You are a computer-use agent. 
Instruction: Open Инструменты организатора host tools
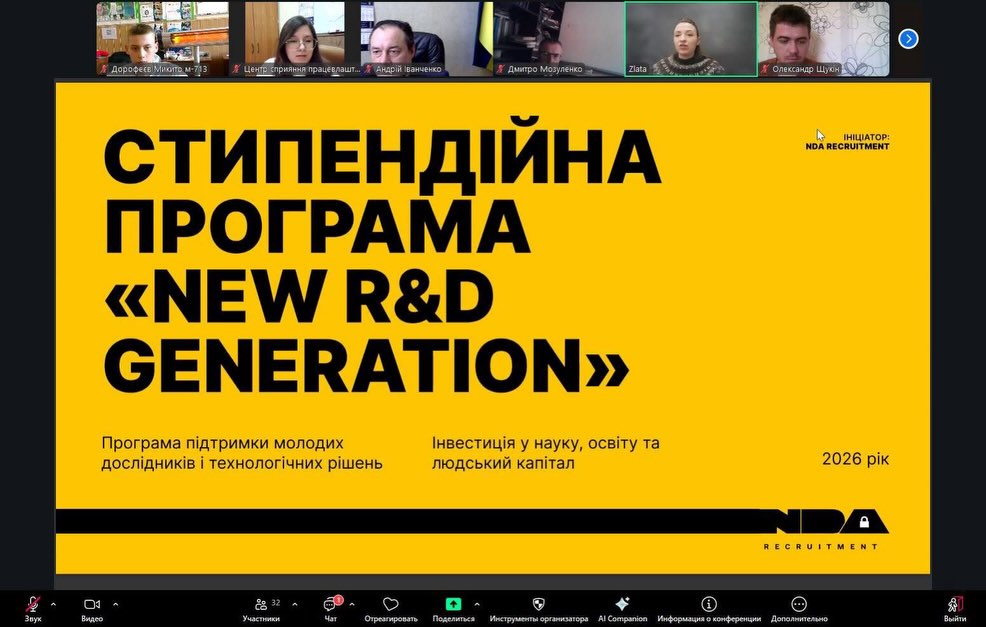pos(538,605)
